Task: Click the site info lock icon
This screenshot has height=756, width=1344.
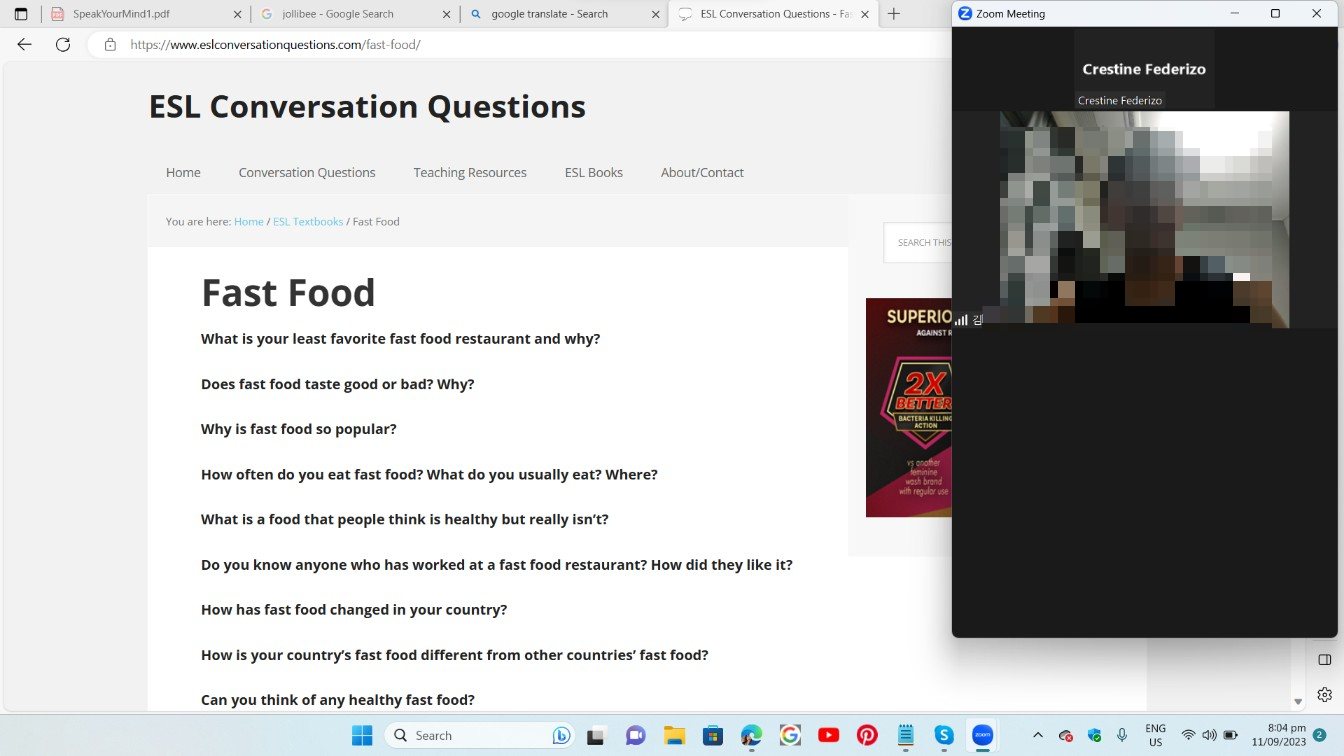Action: coord(110,44)
